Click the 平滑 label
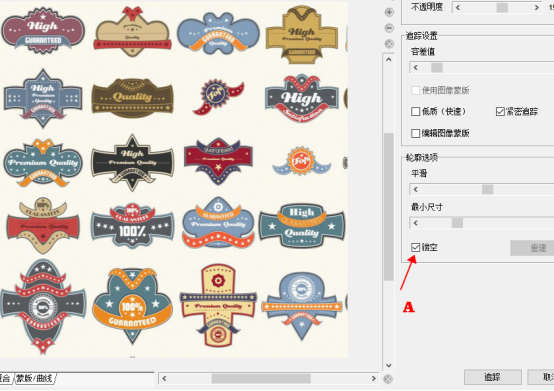This screenshot has width=554, height=391. click(x=419, y=173)
